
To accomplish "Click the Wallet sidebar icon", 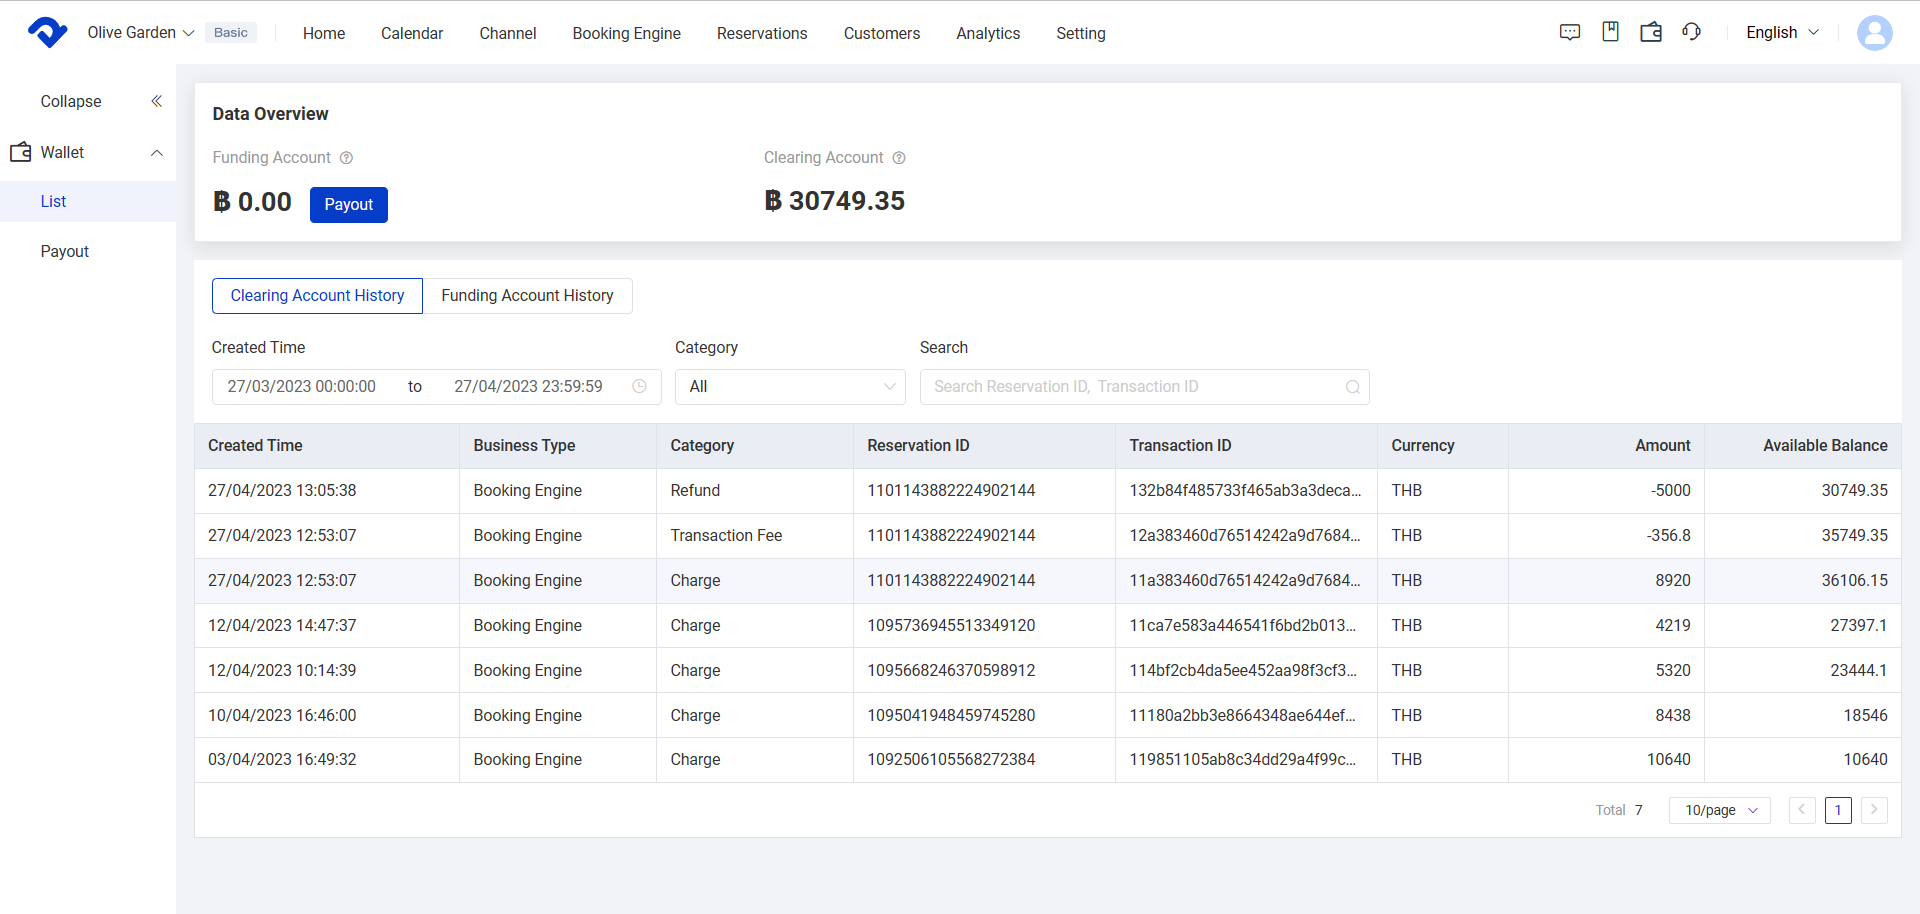I will click(21, 152).
